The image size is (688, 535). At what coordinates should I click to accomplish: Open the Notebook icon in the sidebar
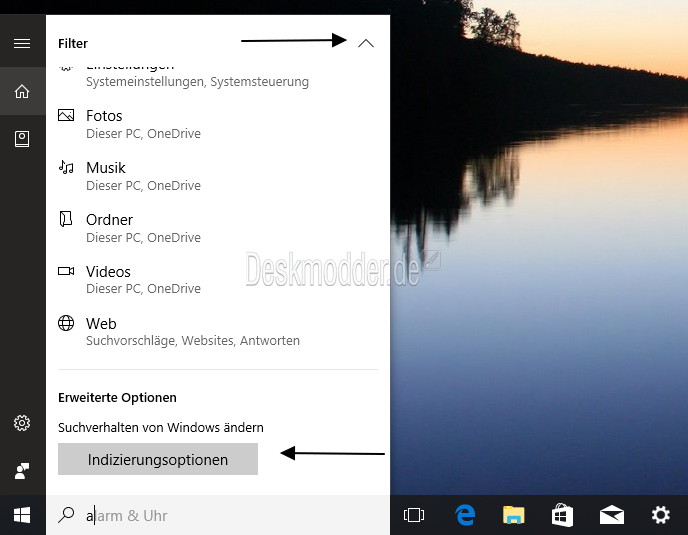22,139
